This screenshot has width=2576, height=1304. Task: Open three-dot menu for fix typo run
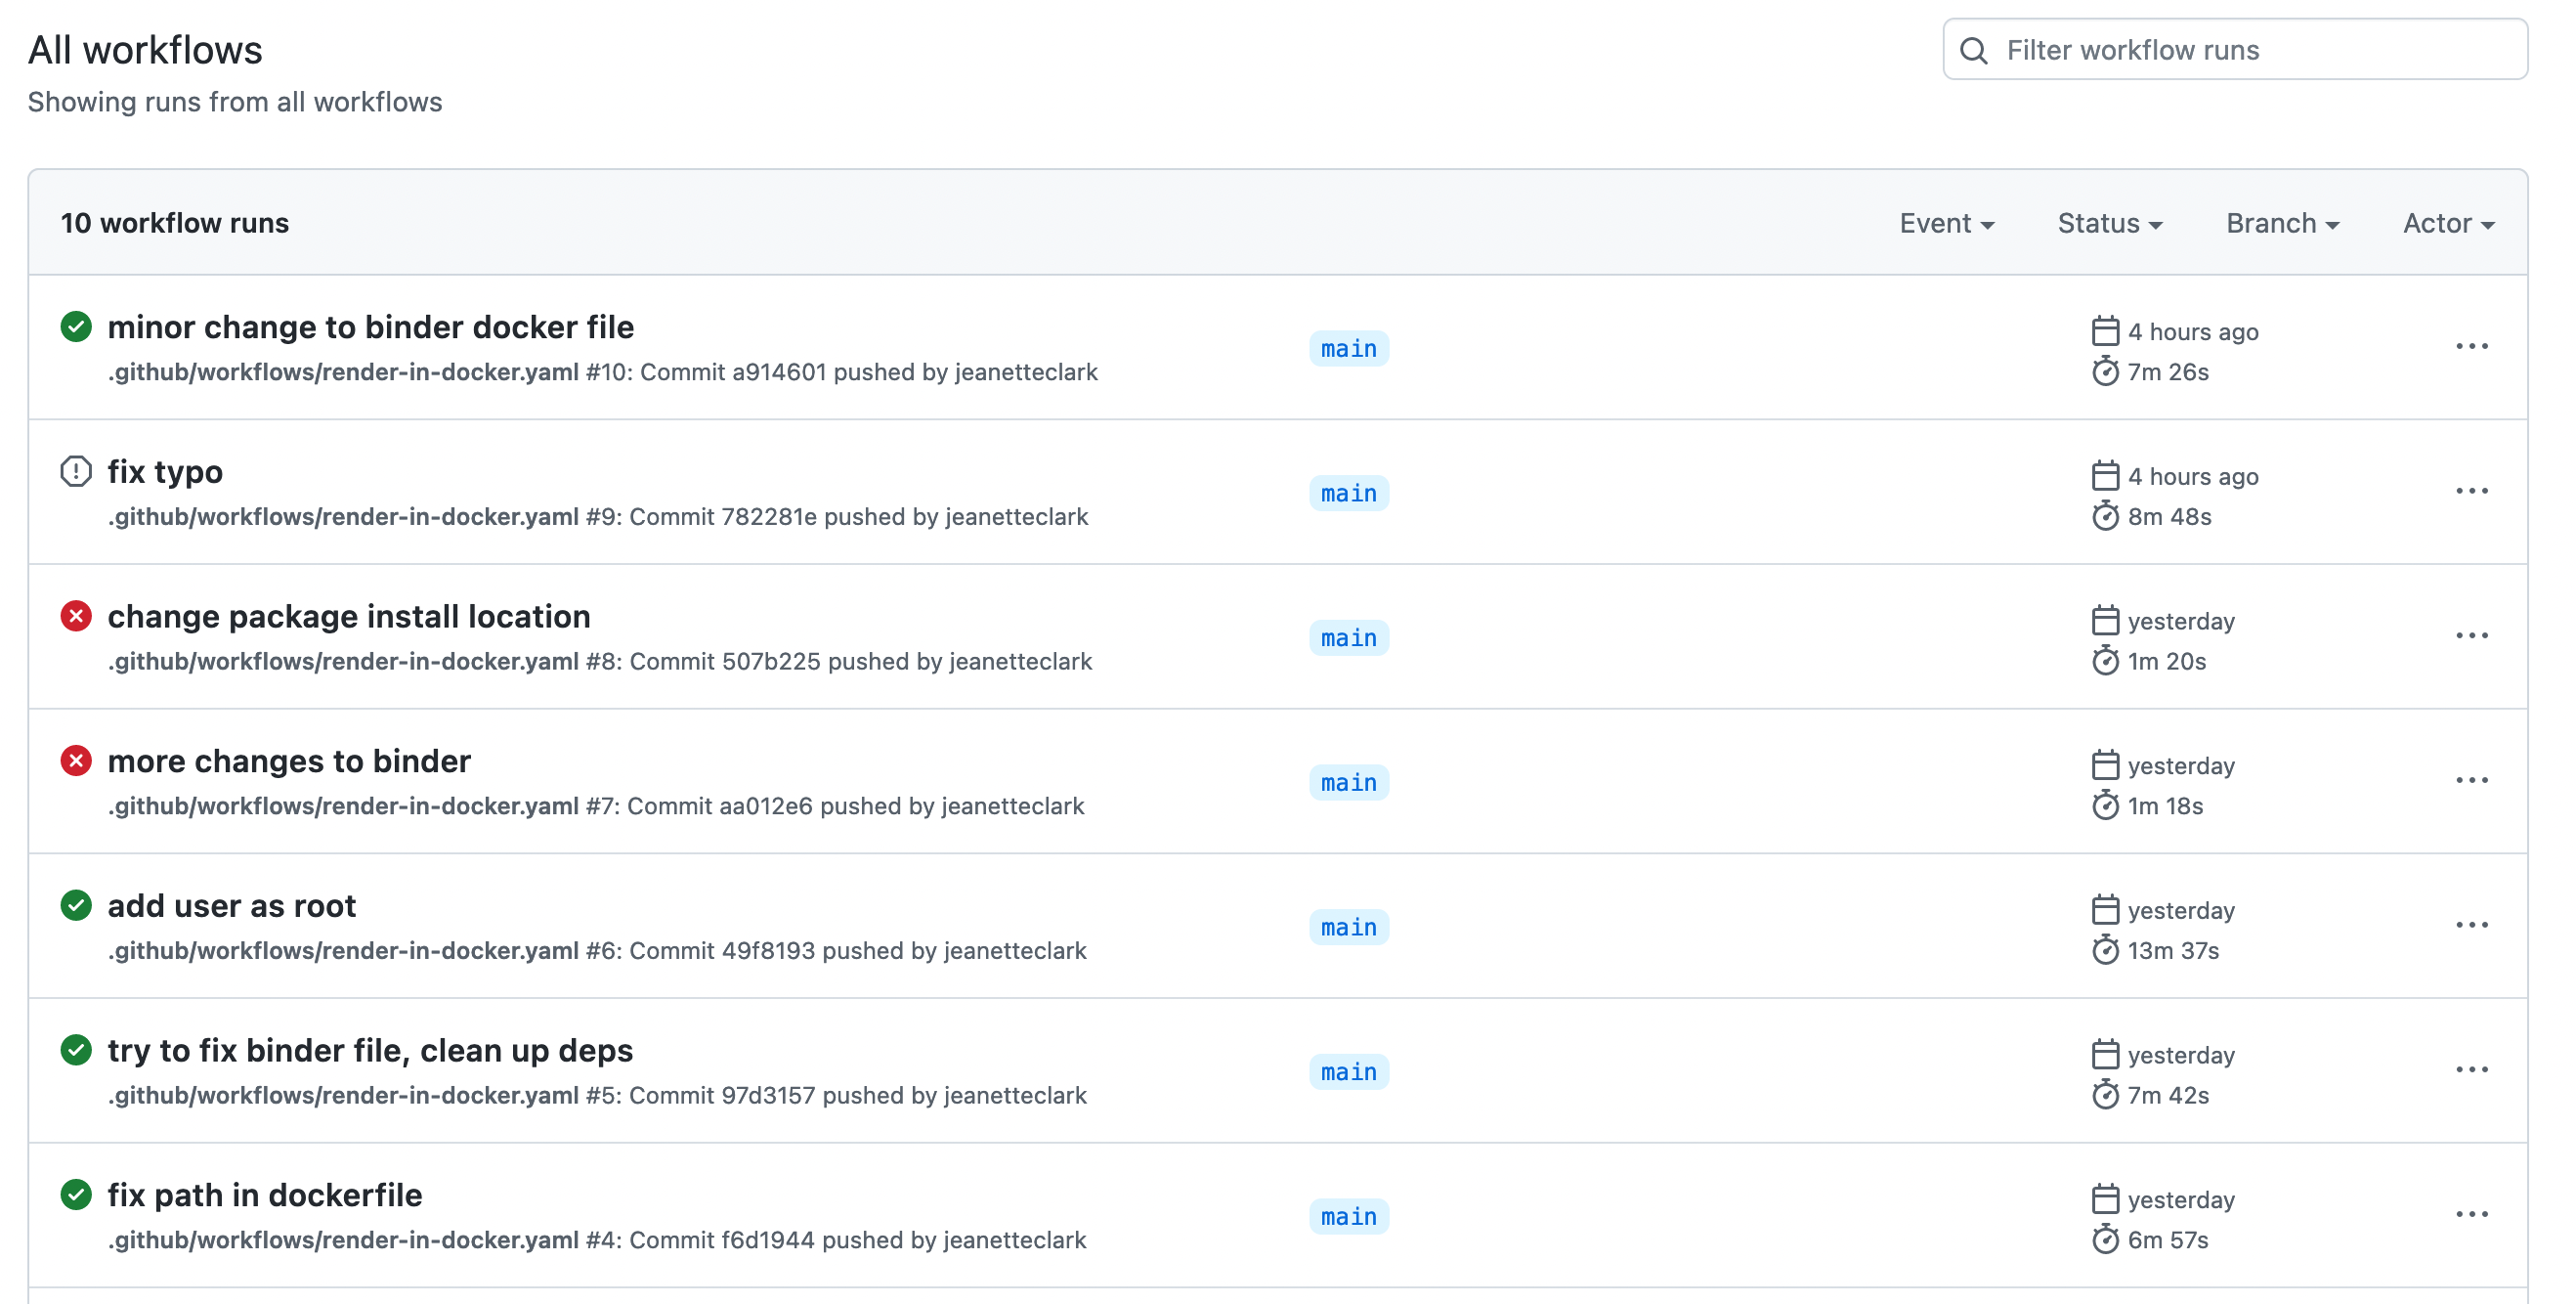coord(2471,491)
